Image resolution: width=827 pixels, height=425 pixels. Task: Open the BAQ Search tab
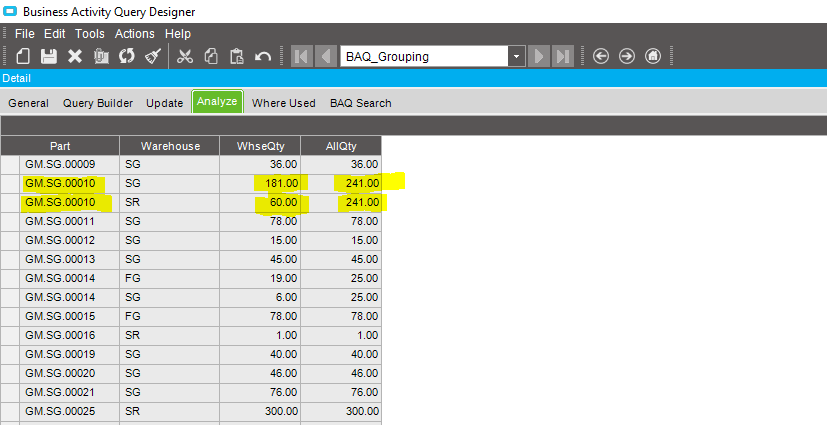[361, 103]
